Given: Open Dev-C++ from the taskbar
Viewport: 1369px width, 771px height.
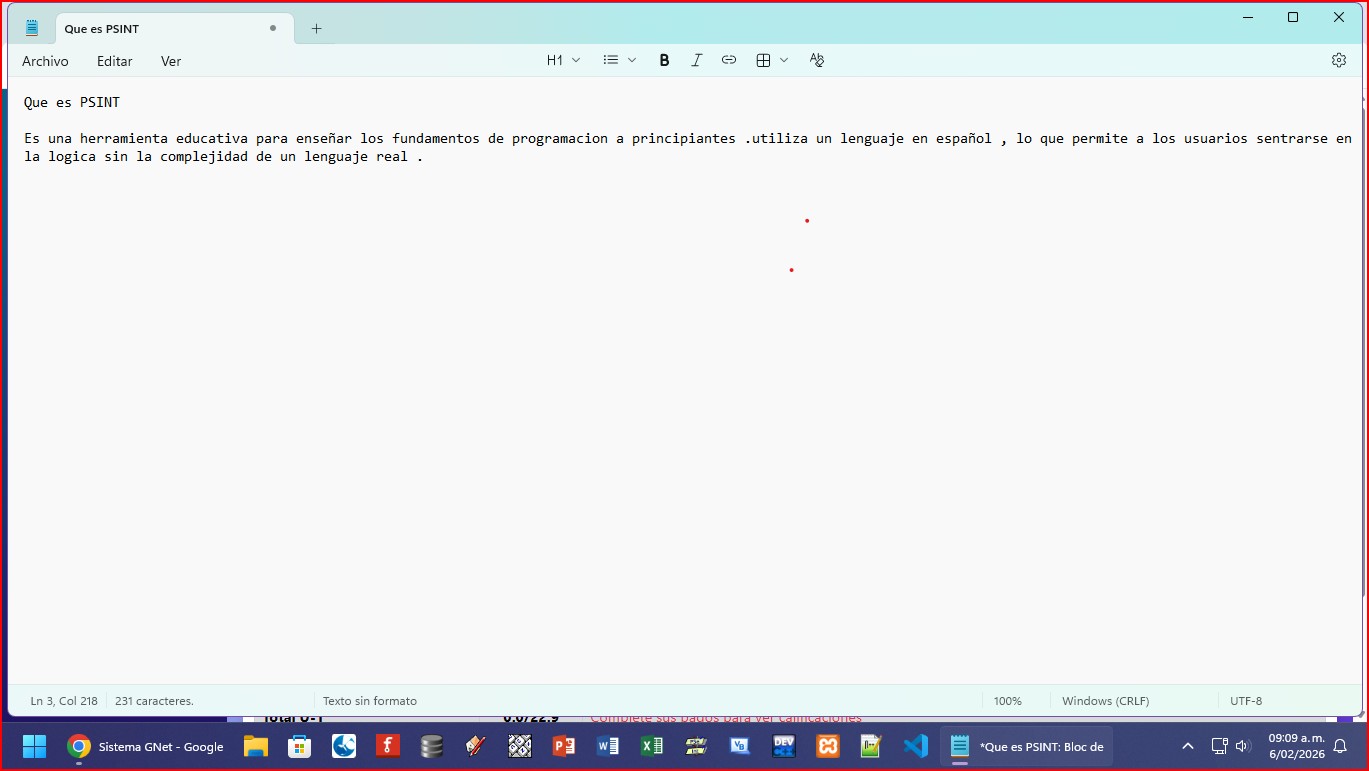Looking at the screenshot, I should point(784,746).
